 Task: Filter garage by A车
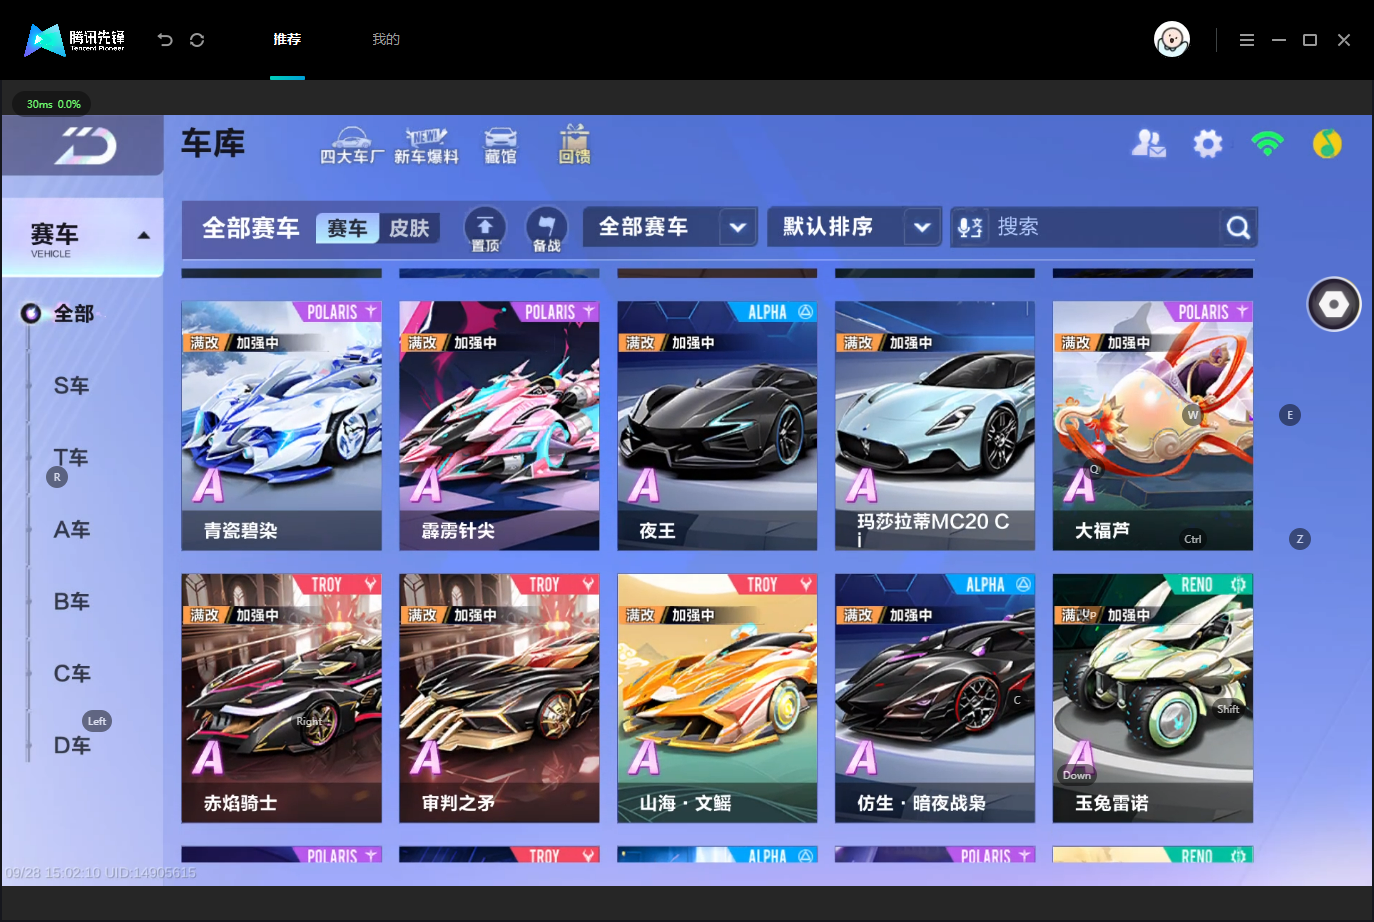click(x=72, y=530)
